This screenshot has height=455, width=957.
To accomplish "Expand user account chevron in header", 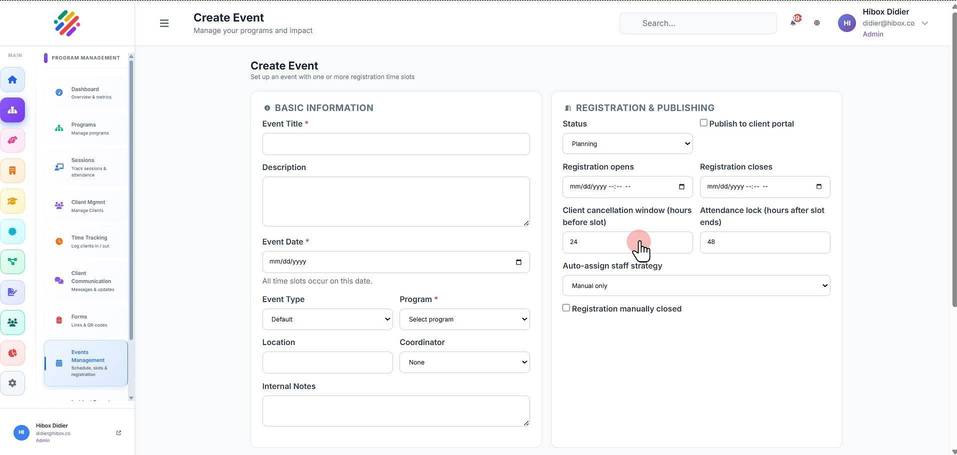I will pos(925,23).
